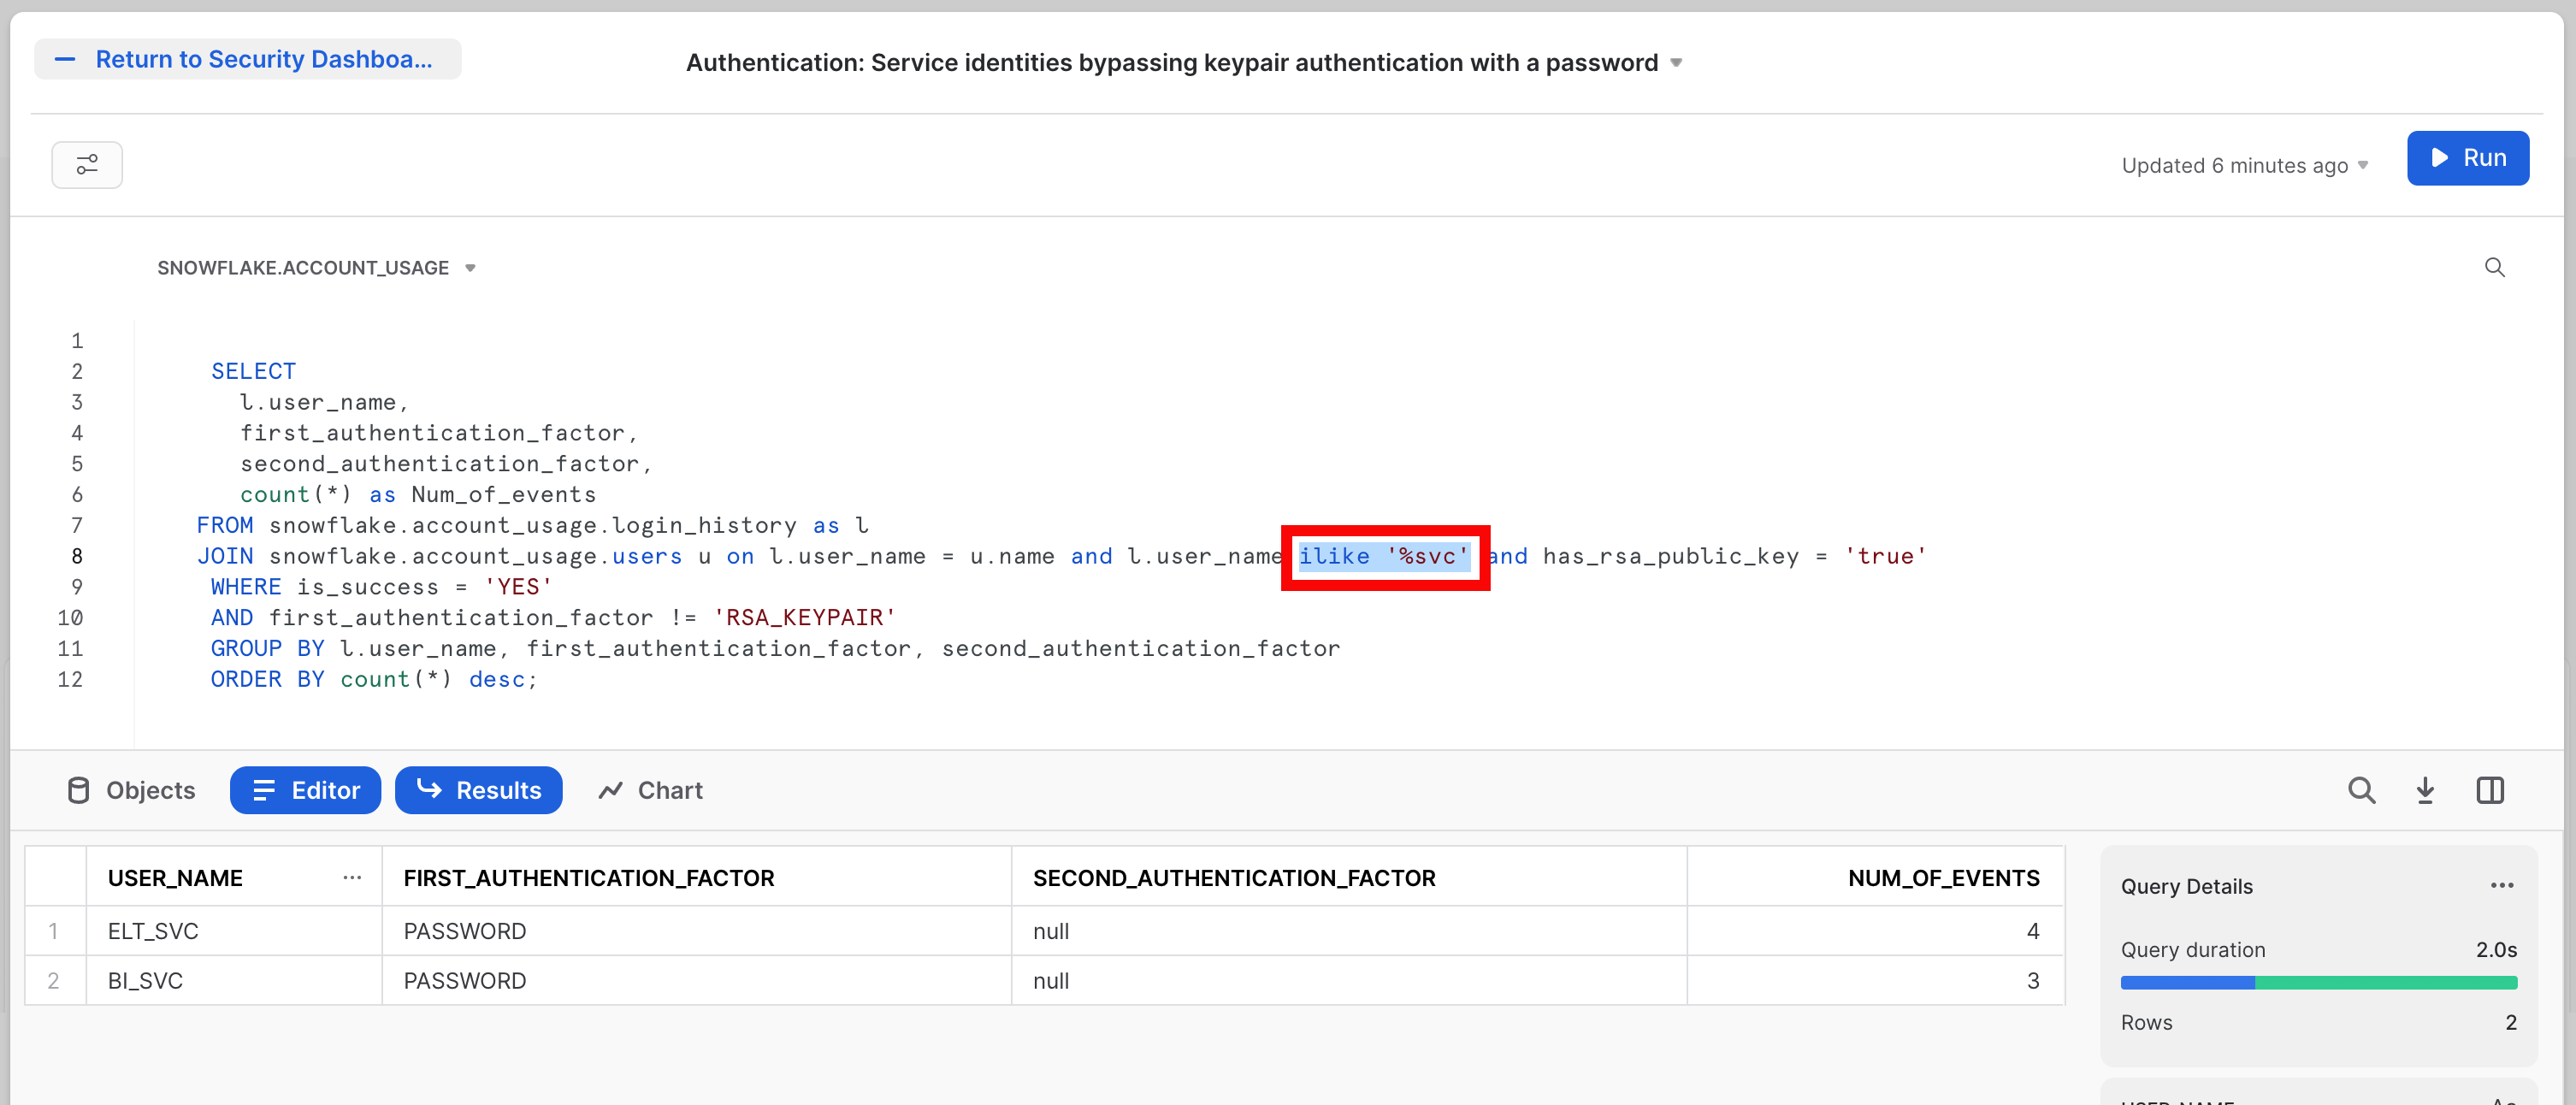Sort by NUM_OF_EVENTS column header
This screenshot has width=2576, height=1105.
pyautogui.click(x=1942, y=878)
